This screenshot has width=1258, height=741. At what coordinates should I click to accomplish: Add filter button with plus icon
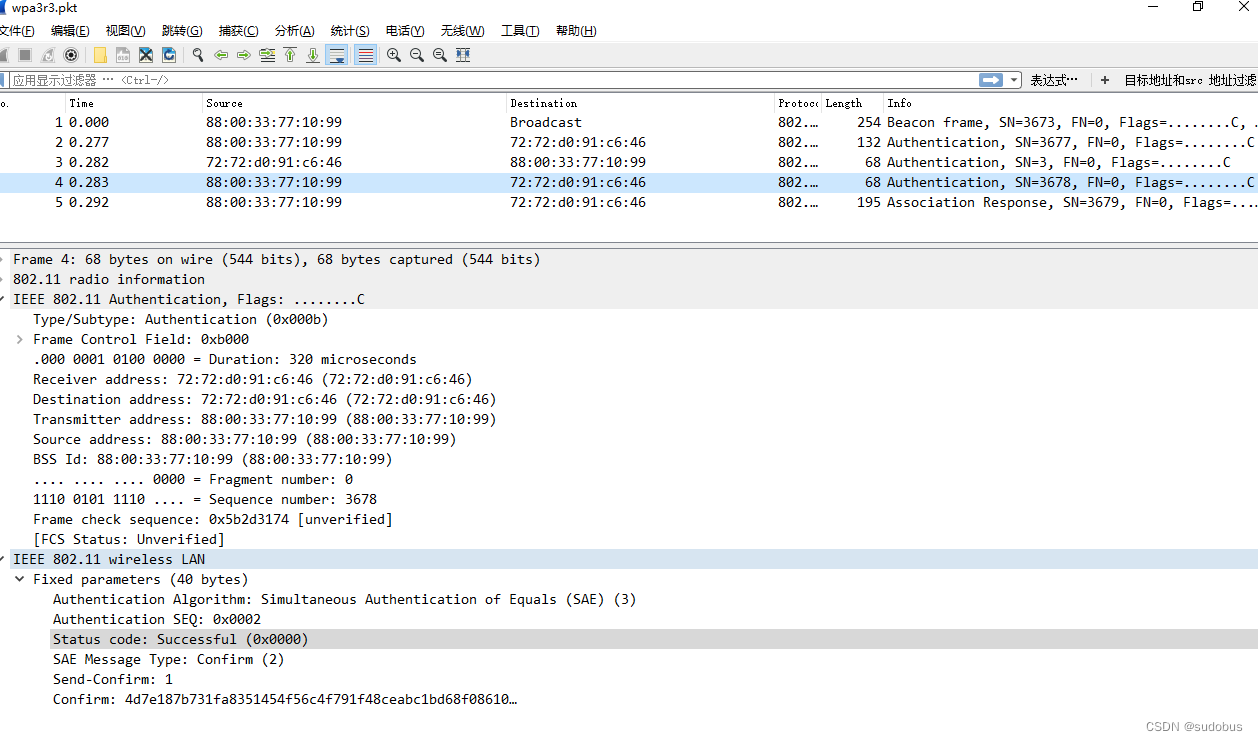[1105, 80]
